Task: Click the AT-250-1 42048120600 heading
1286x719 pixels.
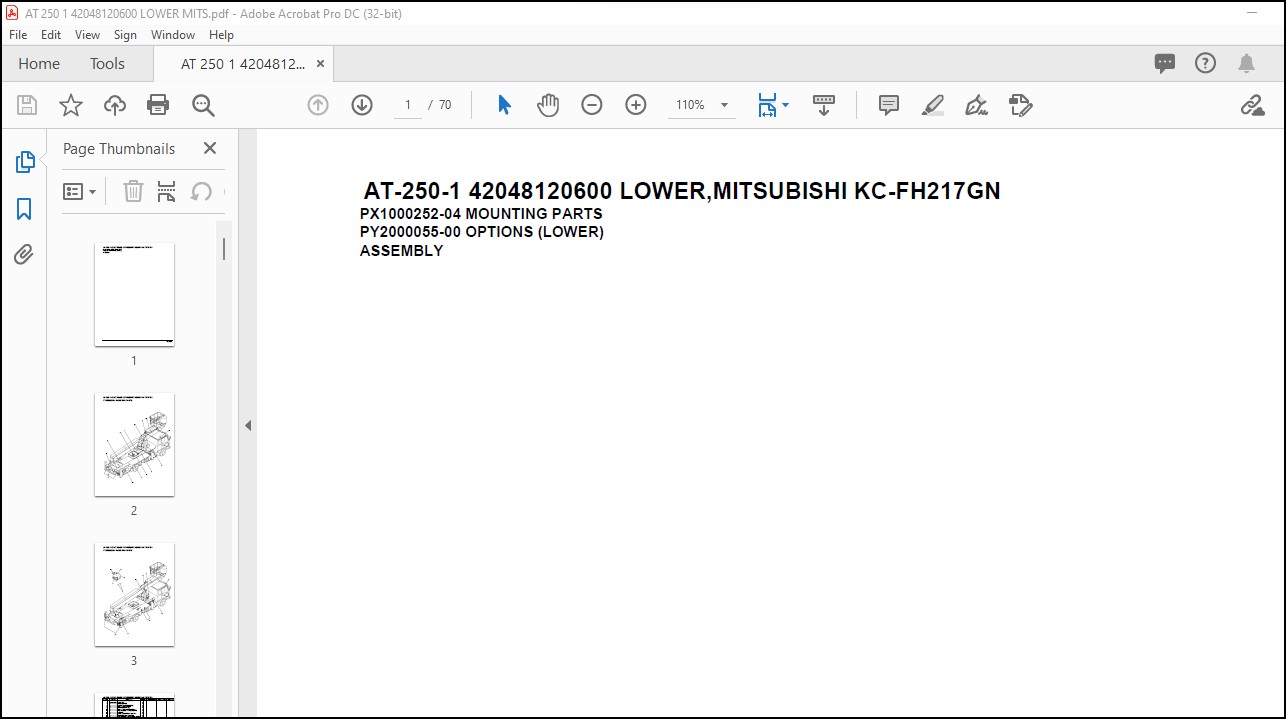Action: (682, 191)
